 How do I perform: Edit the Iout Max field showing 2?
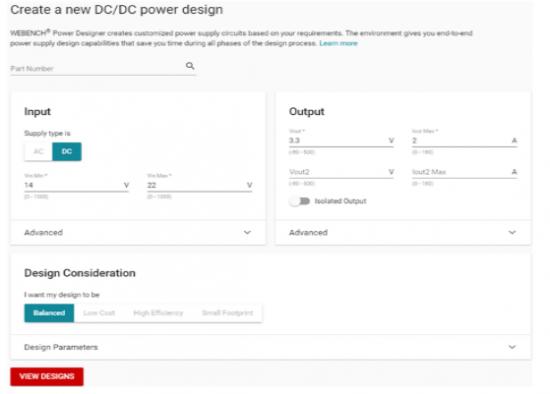pyautogui.click(x=464, y=140)
